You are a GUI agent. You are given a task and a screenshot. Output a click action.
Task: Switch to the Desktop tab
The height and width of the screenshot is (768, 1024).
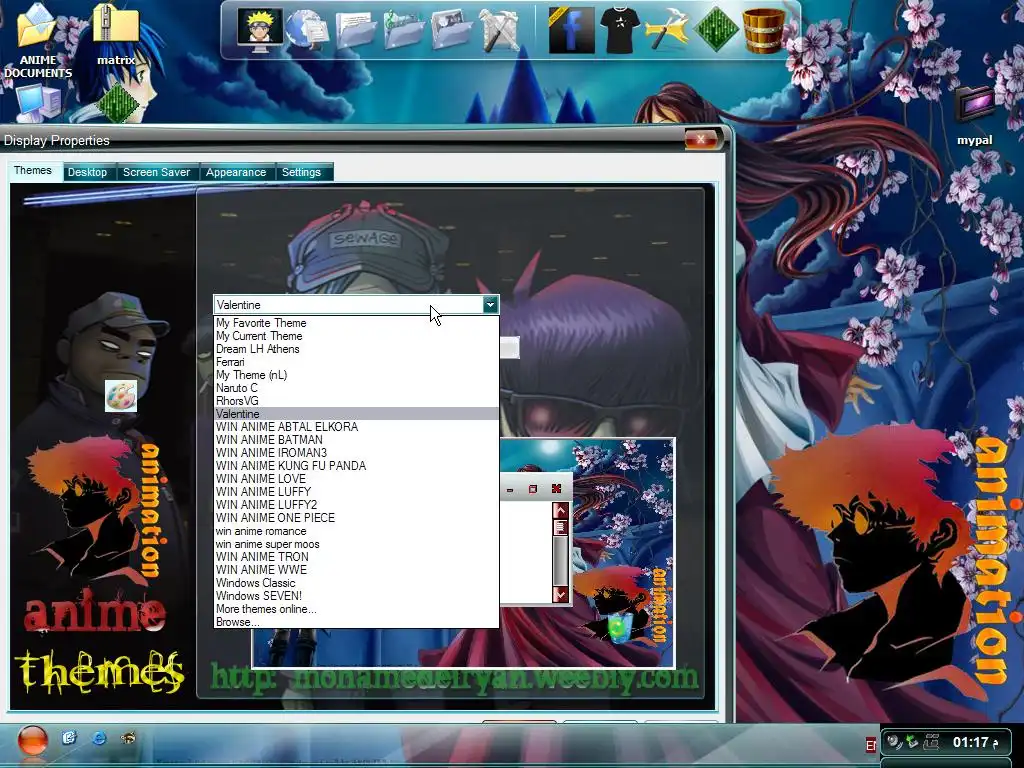coord(88,172)
